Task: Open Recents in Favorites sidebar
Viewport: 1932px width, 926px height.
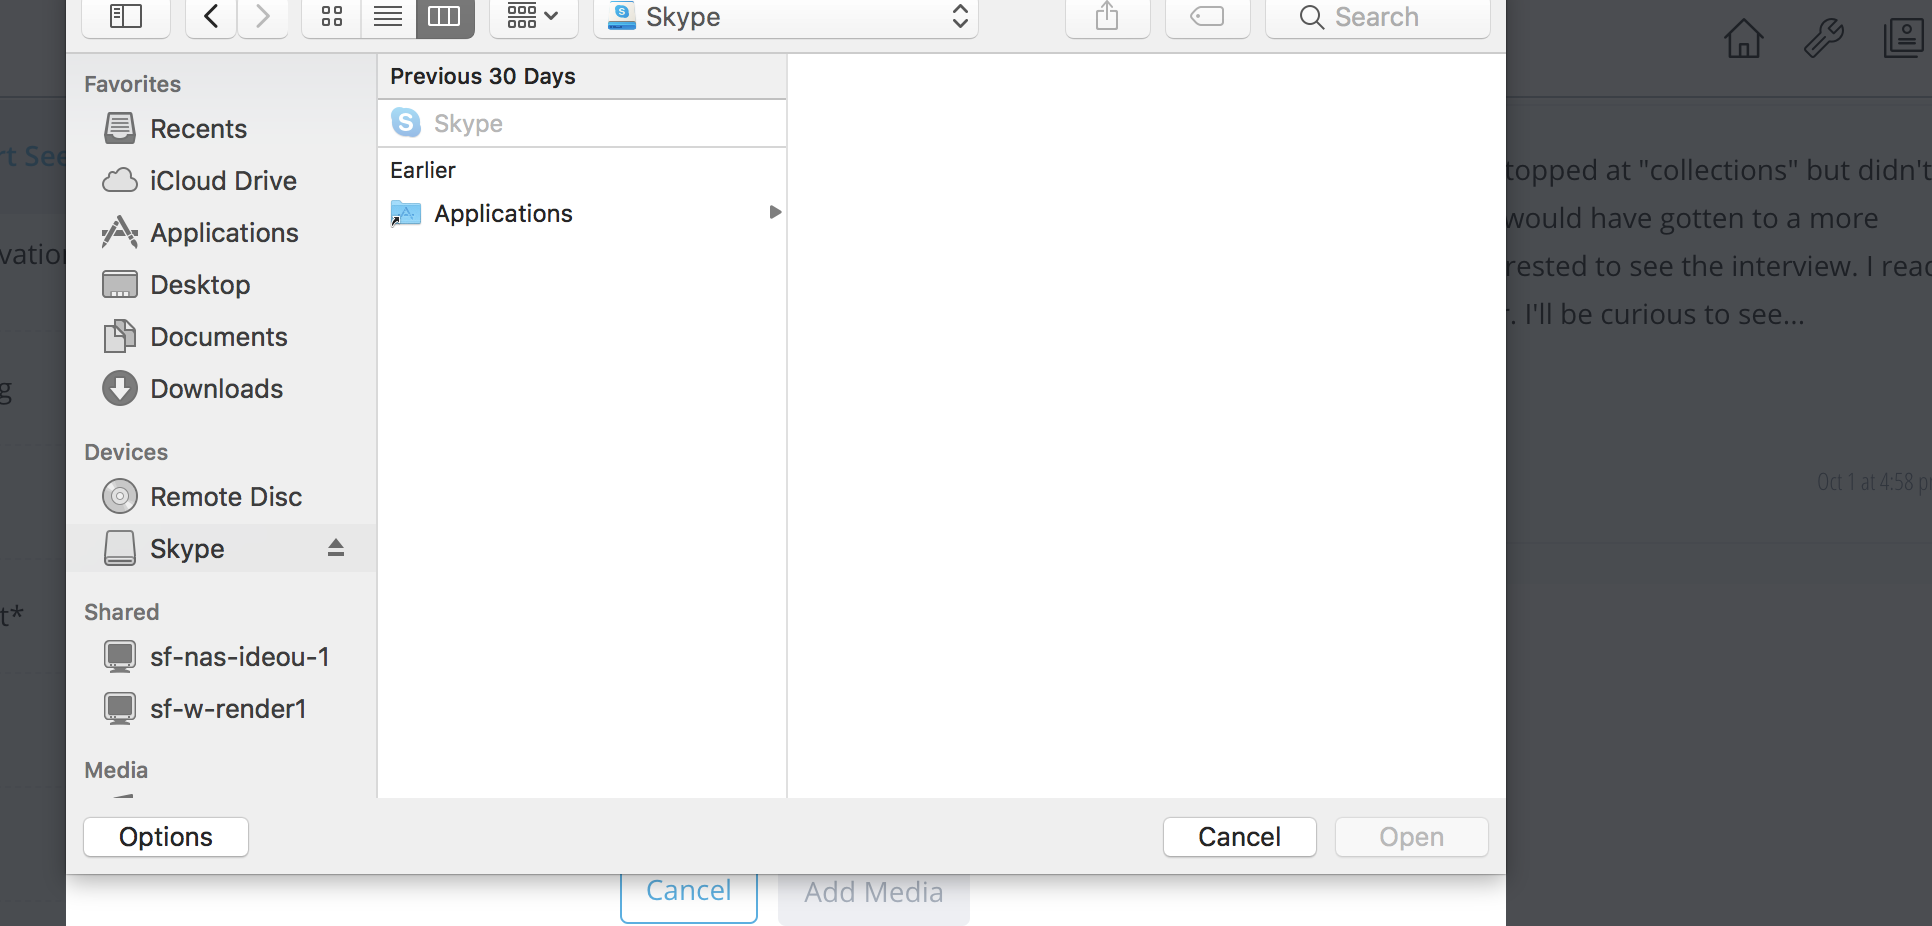Action: 198,129
